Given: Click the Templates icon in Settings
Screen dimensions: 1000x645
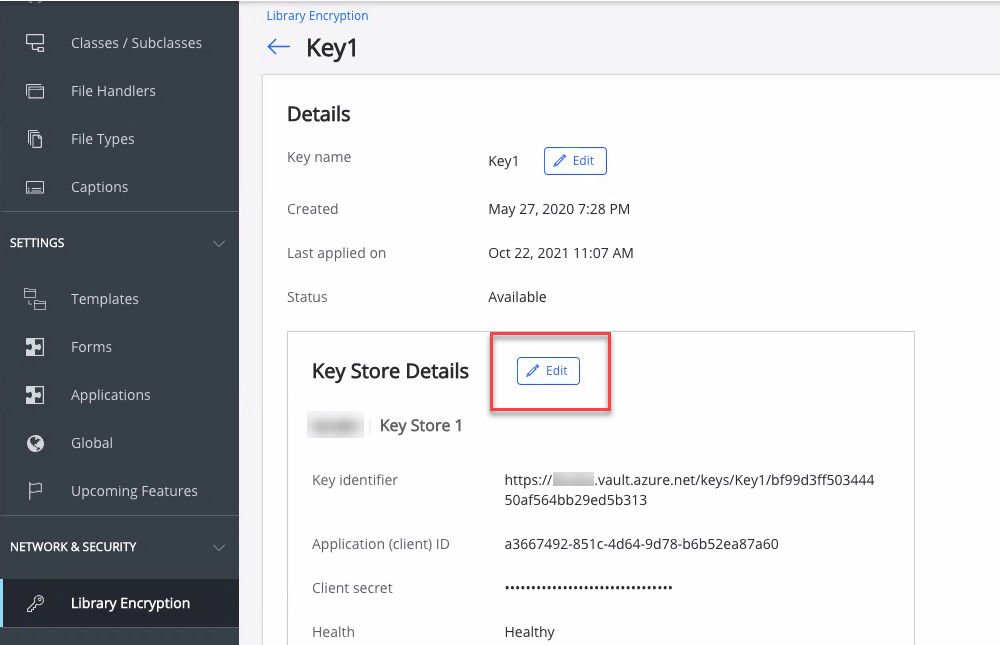Looking at the screenshot, I should (x=35, y=299).
